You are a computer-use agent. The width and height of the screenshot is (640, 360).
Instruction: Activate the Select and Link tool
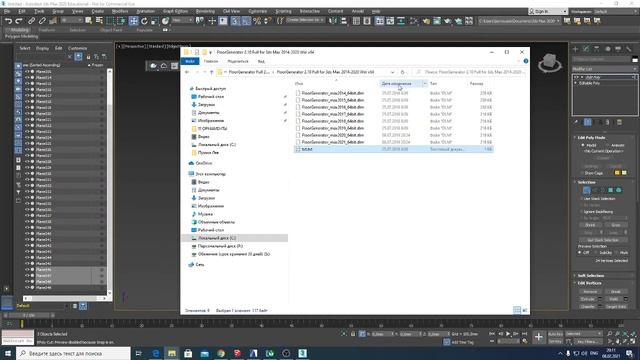[x=31, y=21]
